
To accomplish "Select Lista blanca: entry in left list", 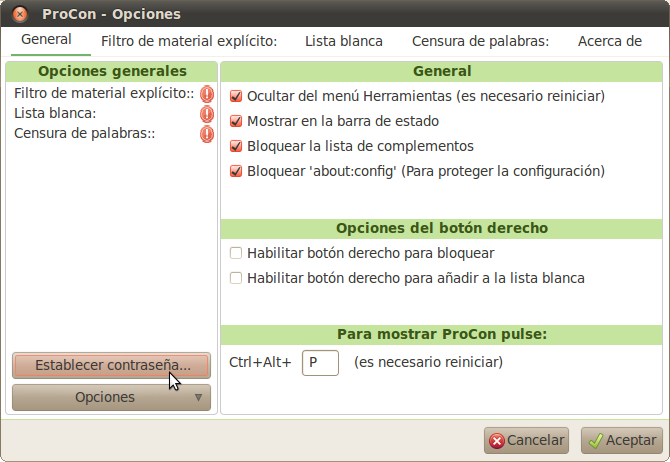I will (x=55, y=114).
